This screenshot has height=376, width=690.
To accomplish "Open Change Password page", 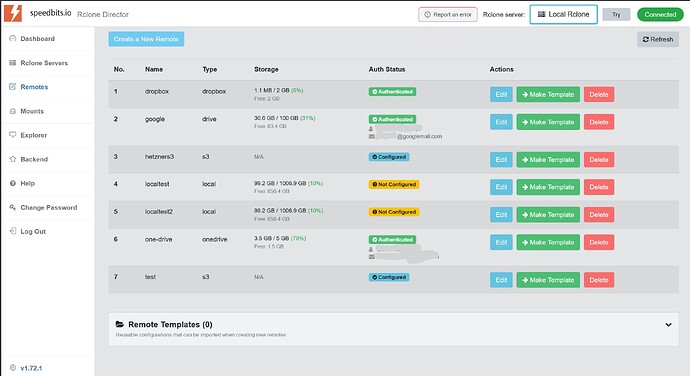I will tap(48, 207).
